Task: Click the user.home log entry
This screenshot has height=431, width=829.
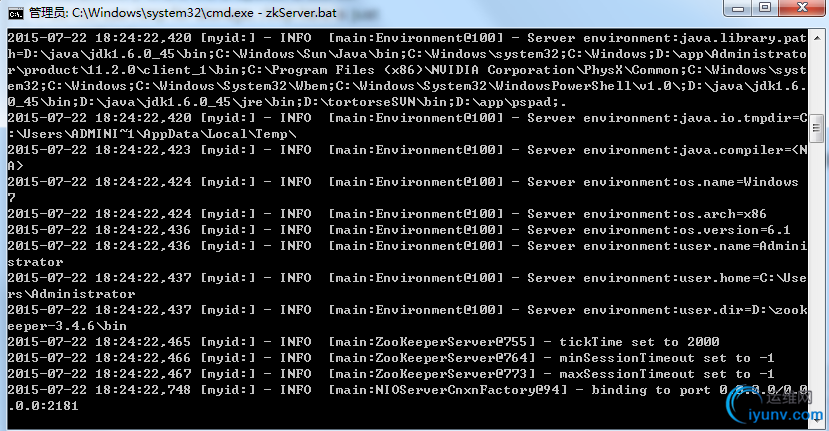Action: pyautogui.click(x=407, y=278)
